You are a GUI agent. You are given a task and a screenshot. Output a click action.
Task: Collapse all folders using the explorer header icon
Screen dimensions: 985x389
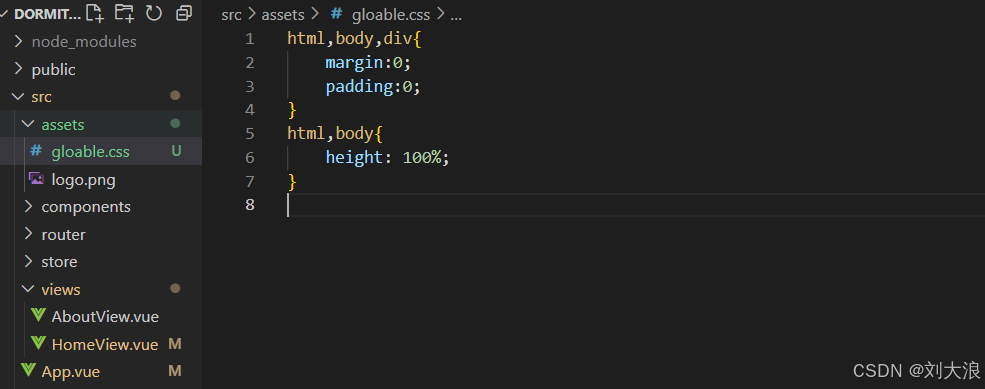183,13
